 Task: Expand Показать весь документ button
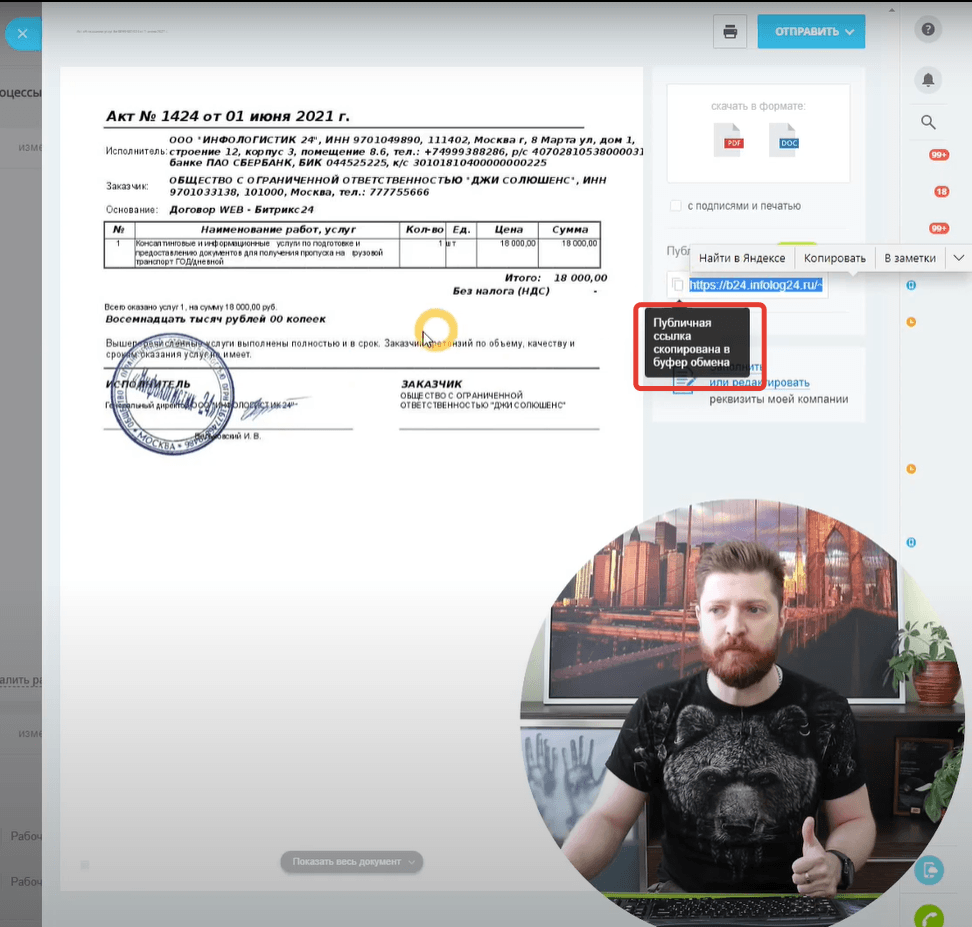(x=351, y=861)
